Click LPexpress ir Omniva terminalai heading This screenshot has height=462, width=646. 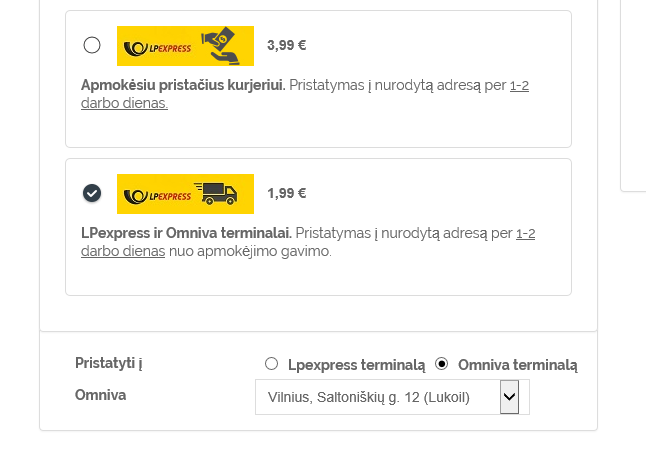185,234
